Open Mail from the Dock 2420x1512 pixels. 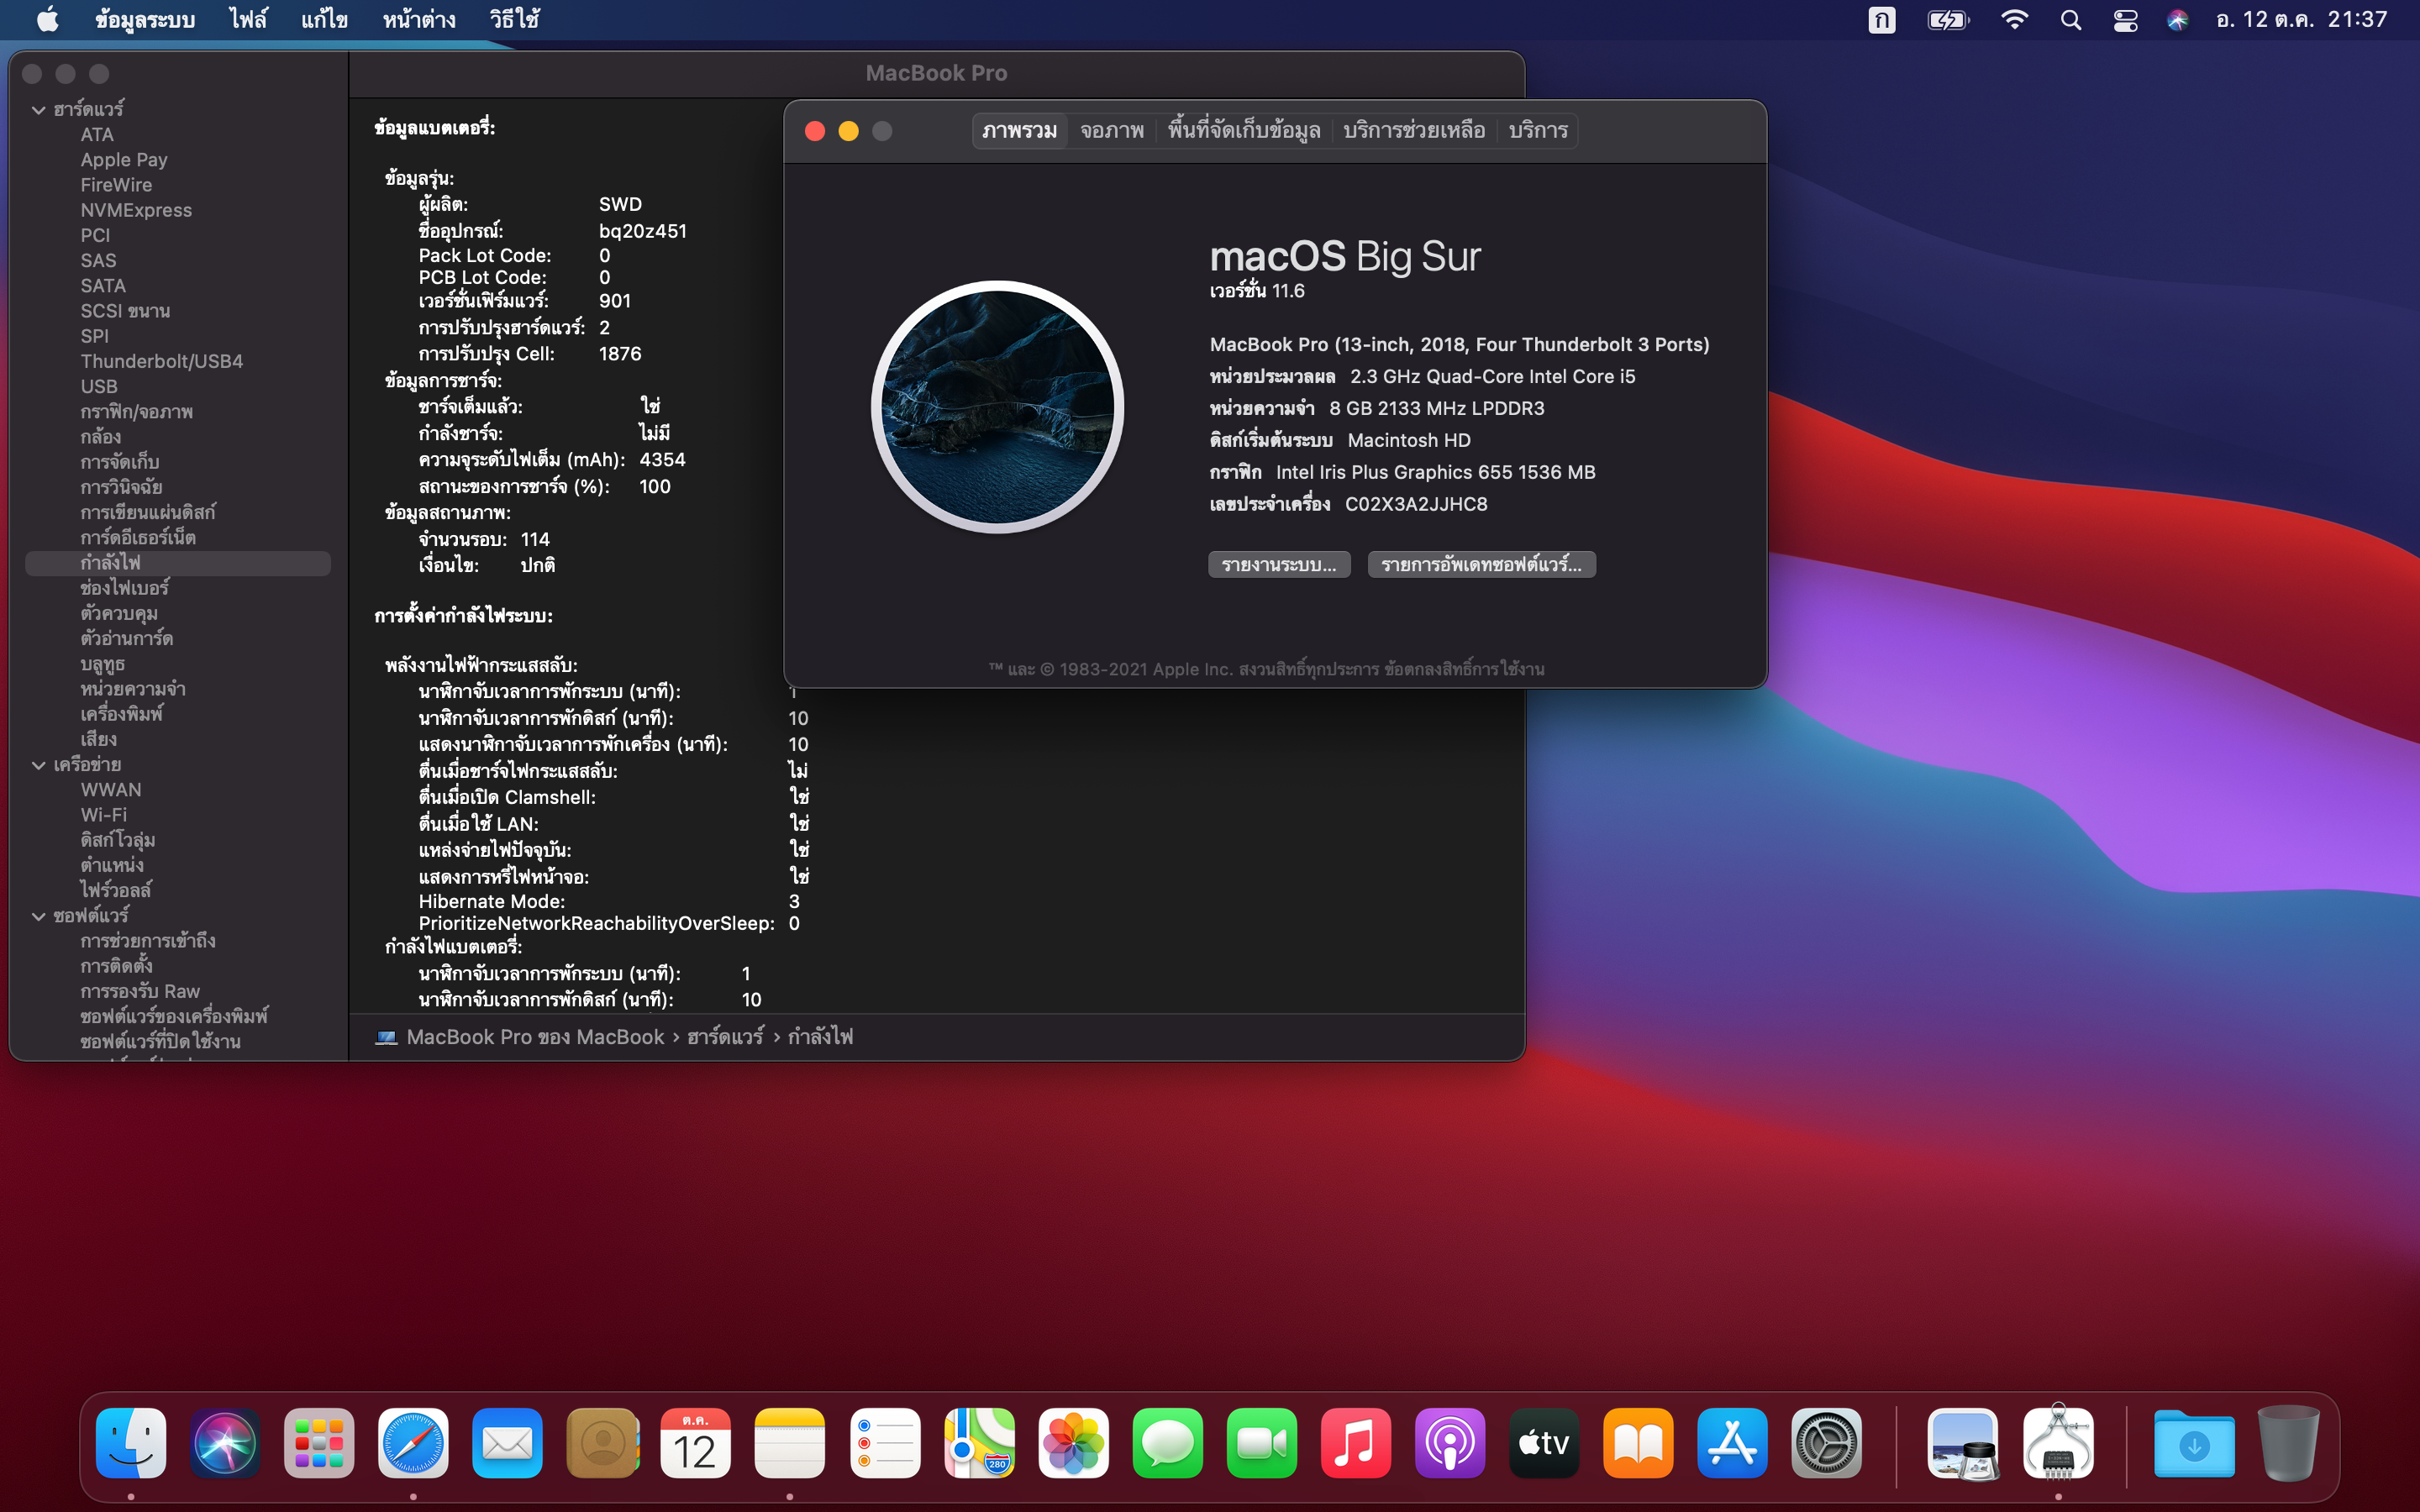tap(507, 1443)
